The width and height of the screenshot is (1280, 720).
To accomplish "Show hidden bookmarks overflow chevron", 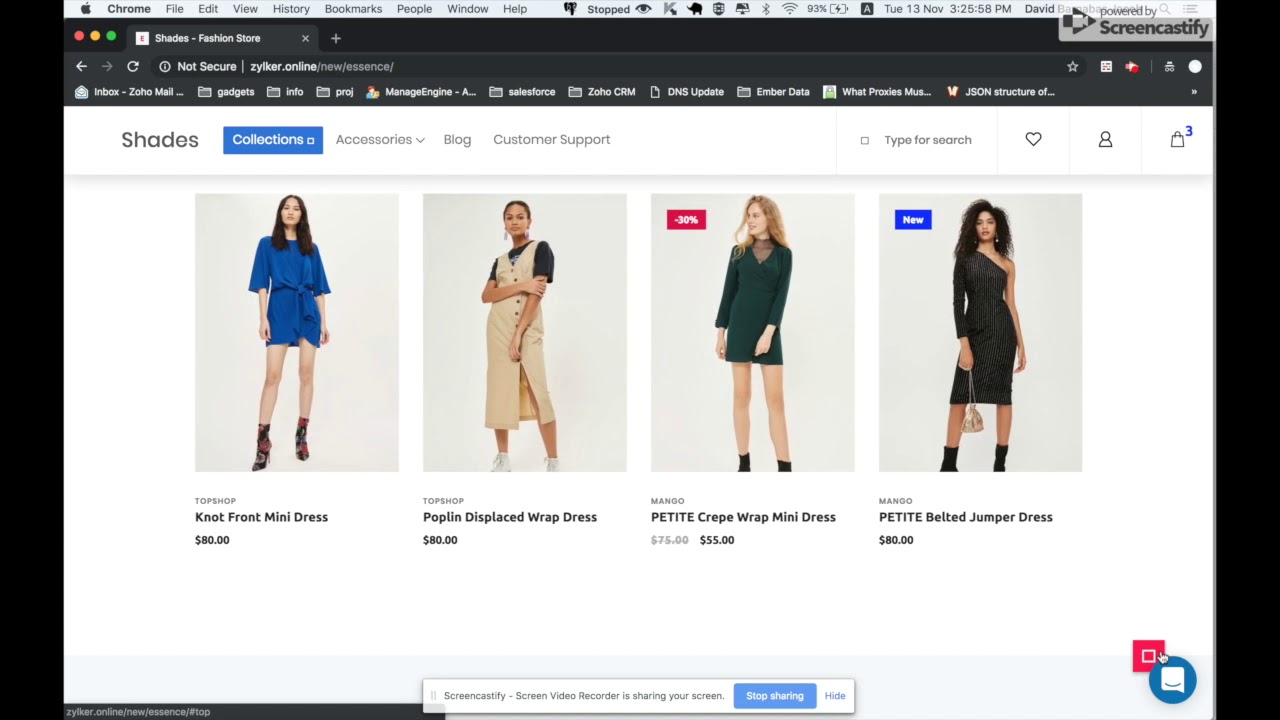I will pos(1193,92).
